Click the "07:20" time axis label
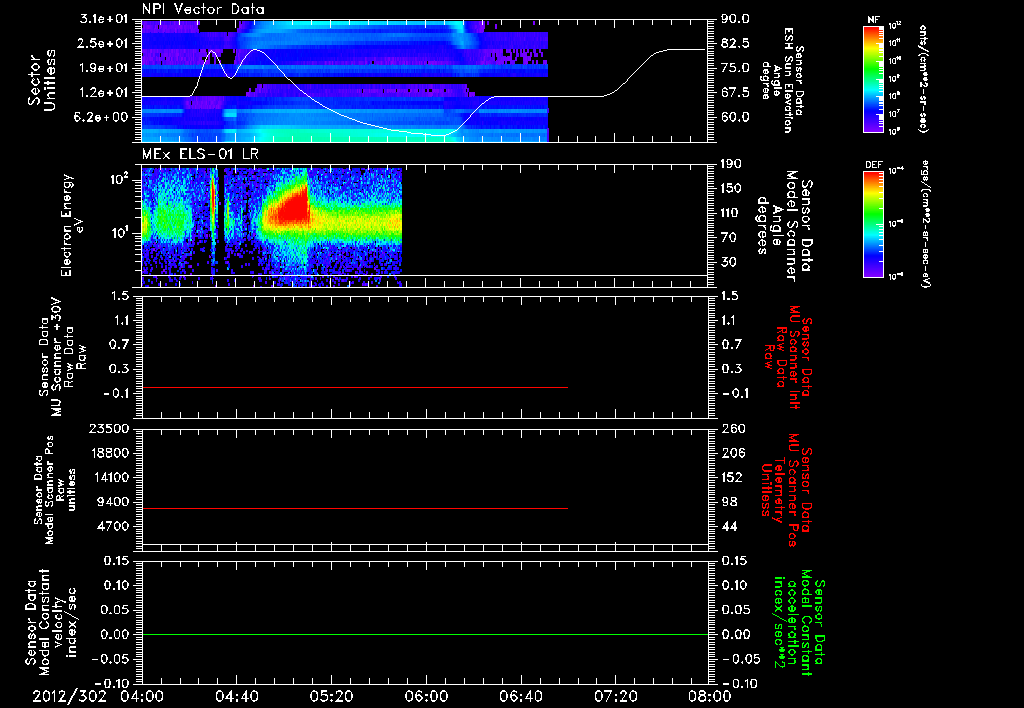 click(x=615, y=696)
